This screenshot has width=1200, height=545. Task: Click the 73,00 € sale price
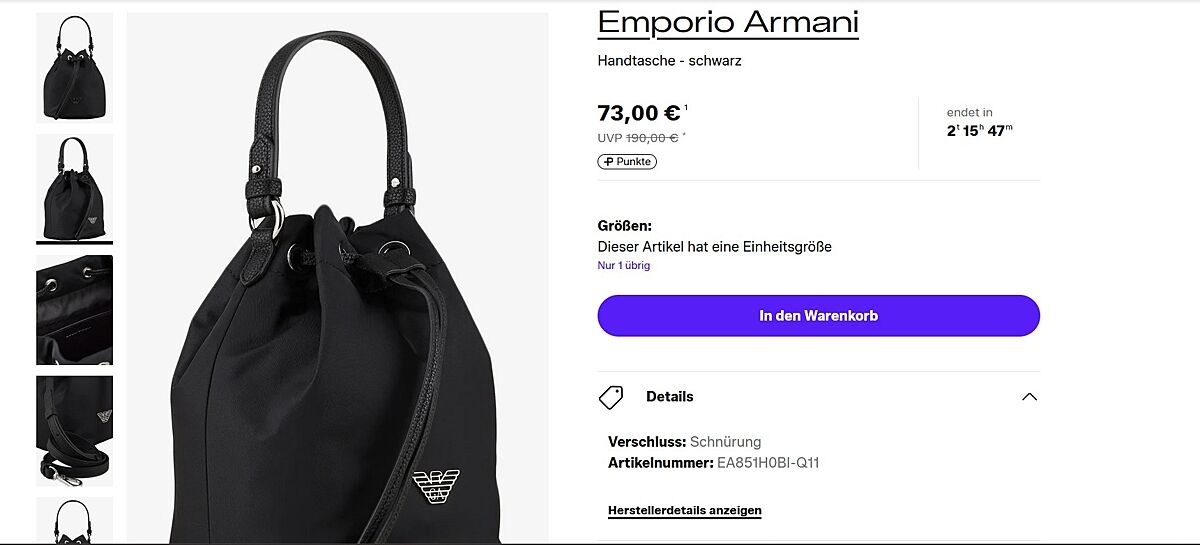pyautogui.click(x=639, y=113)
